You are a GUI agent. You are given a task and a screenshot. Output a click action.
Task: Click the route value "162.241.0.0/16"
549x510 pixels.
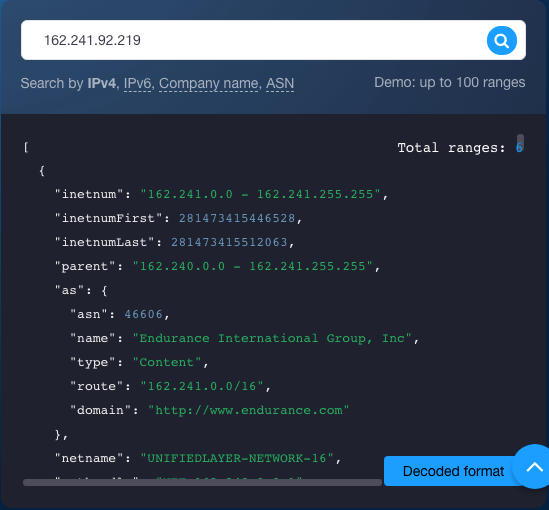pos(202,386)
